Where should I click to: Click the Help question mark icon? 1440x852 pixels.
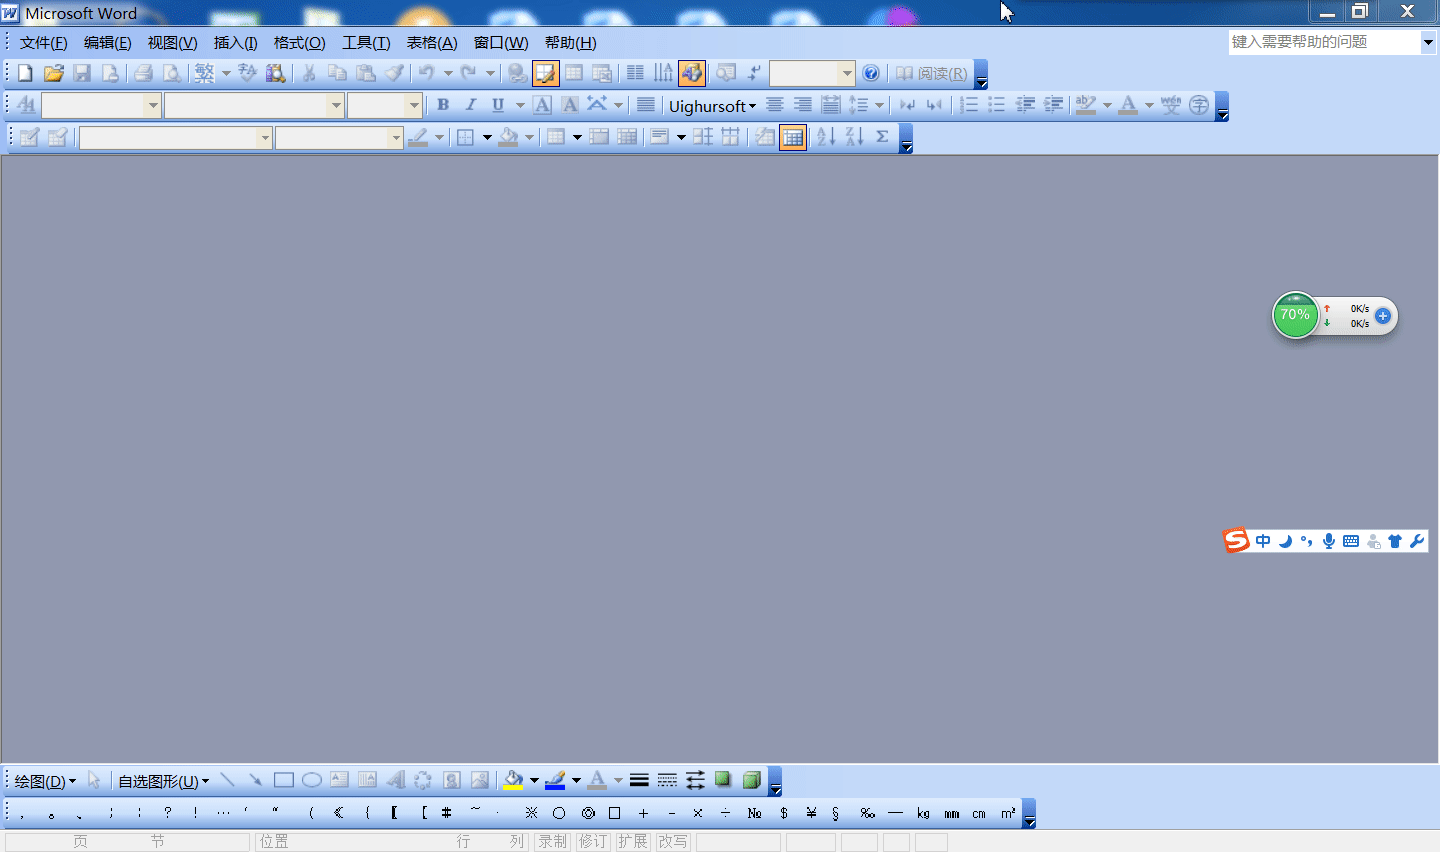[871, 73]
